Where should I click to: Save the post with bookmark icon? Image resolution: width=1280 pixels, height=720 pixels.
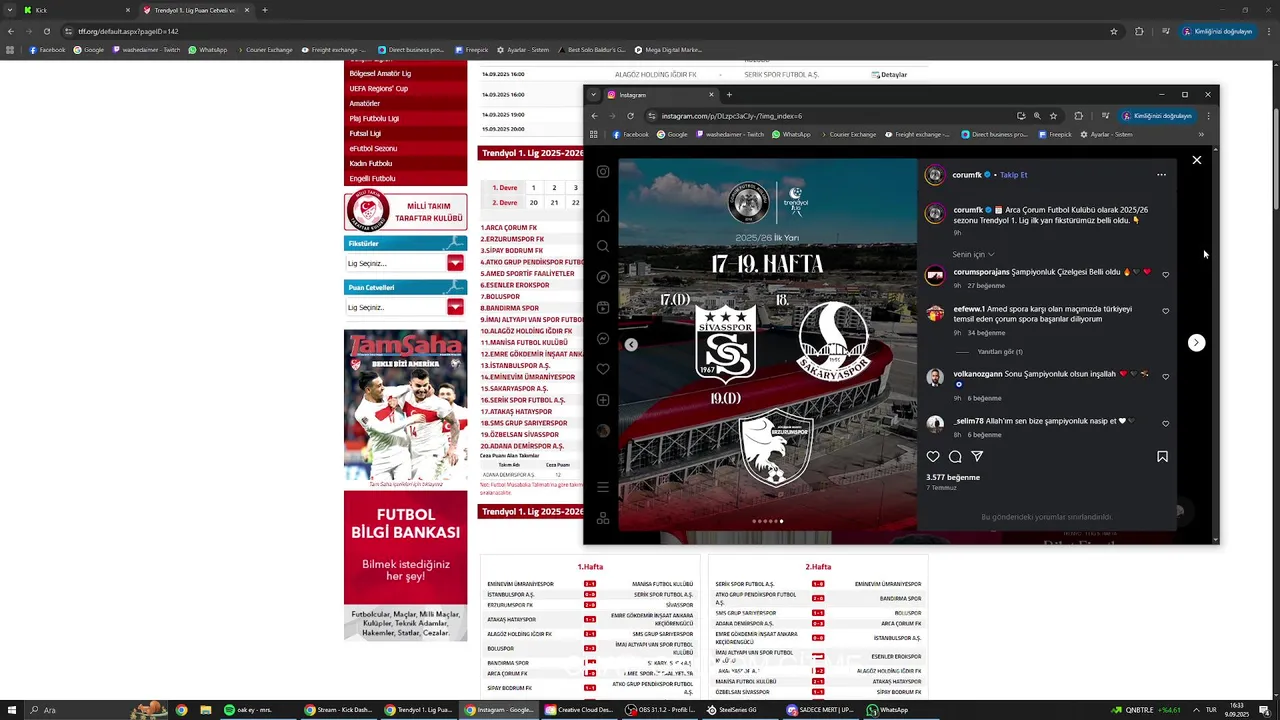coord(1162,457)
